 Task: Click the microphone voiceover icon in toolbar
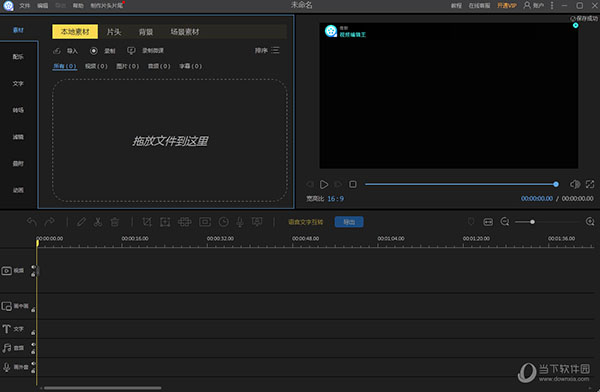tap(240, 222)
